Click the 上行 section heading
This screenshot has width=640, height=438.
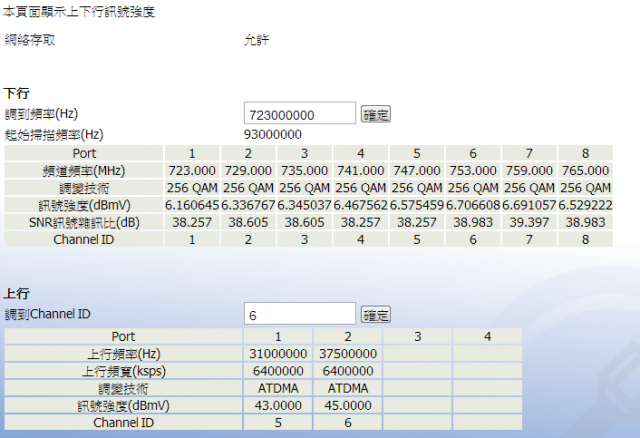17,293
